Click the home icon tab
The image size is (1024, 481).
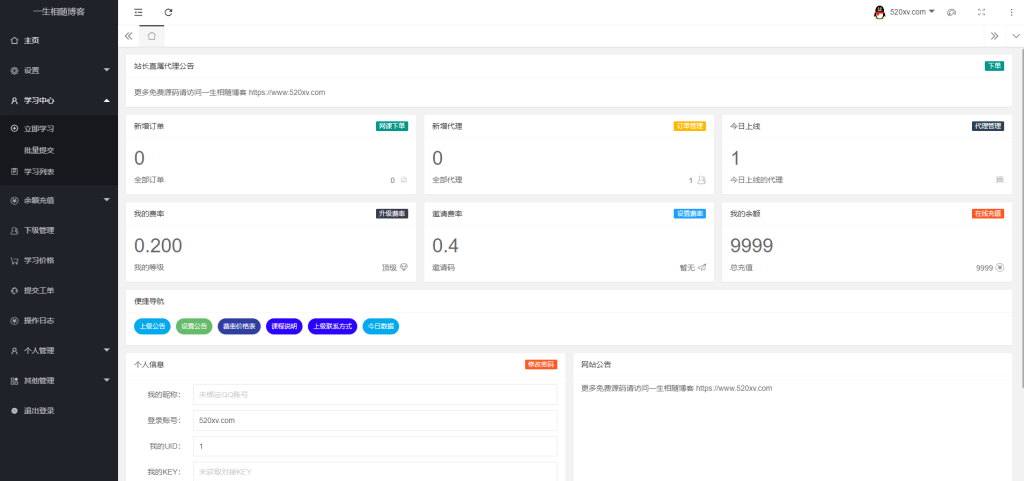pyautogui.click(x=151, y=35)
